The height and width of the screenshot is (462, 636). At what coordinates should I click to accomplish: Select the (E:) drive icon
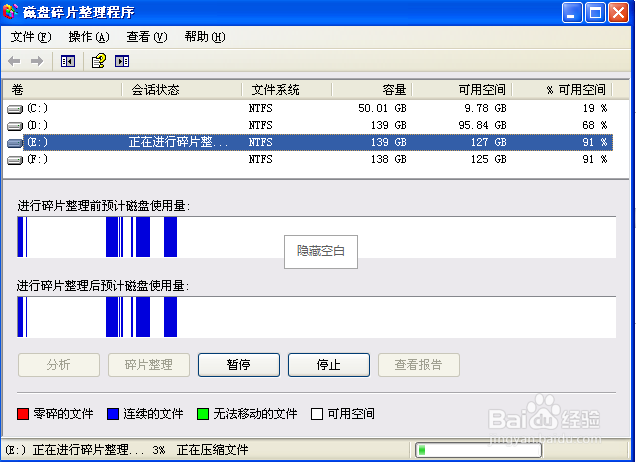[15, 143]
